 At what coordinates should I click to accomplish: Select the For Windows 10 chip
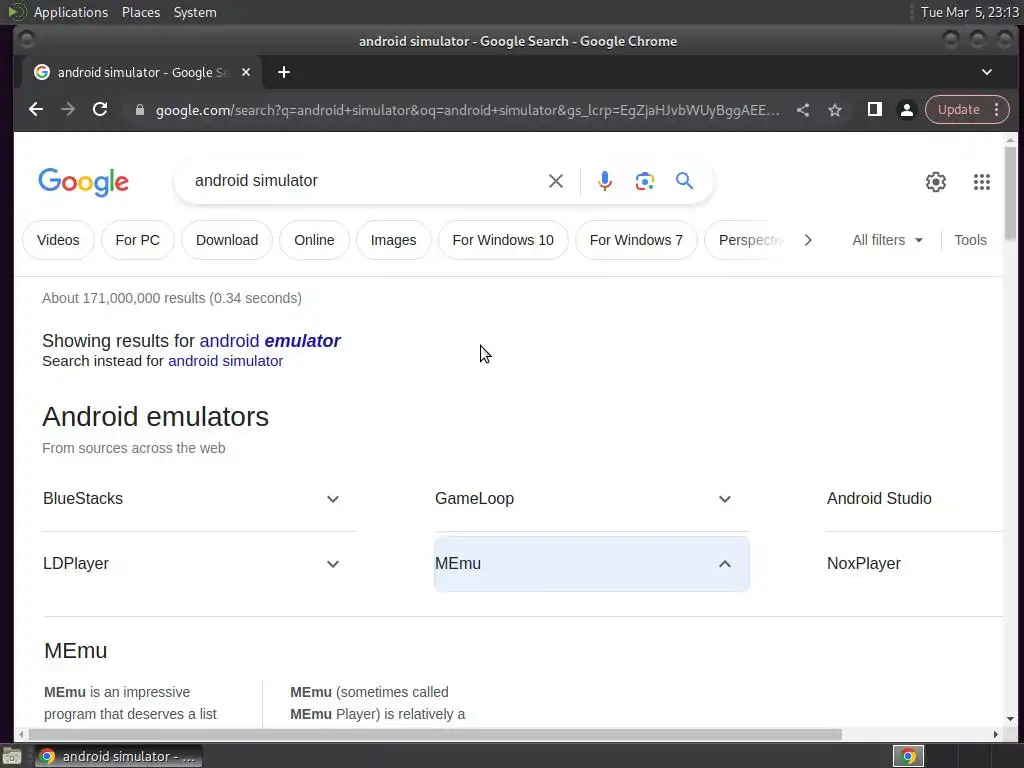pyautogui.click(x=503, y=240)
